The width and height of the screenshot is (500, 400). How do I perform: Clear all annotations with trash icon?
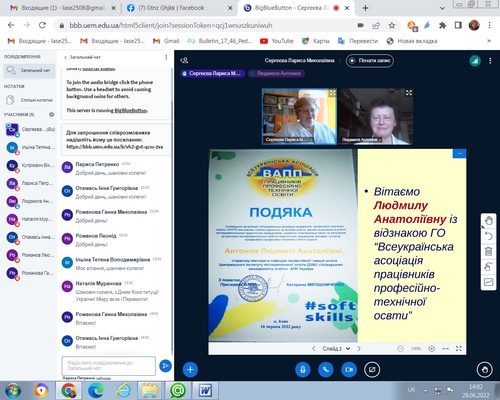[489, 251]
